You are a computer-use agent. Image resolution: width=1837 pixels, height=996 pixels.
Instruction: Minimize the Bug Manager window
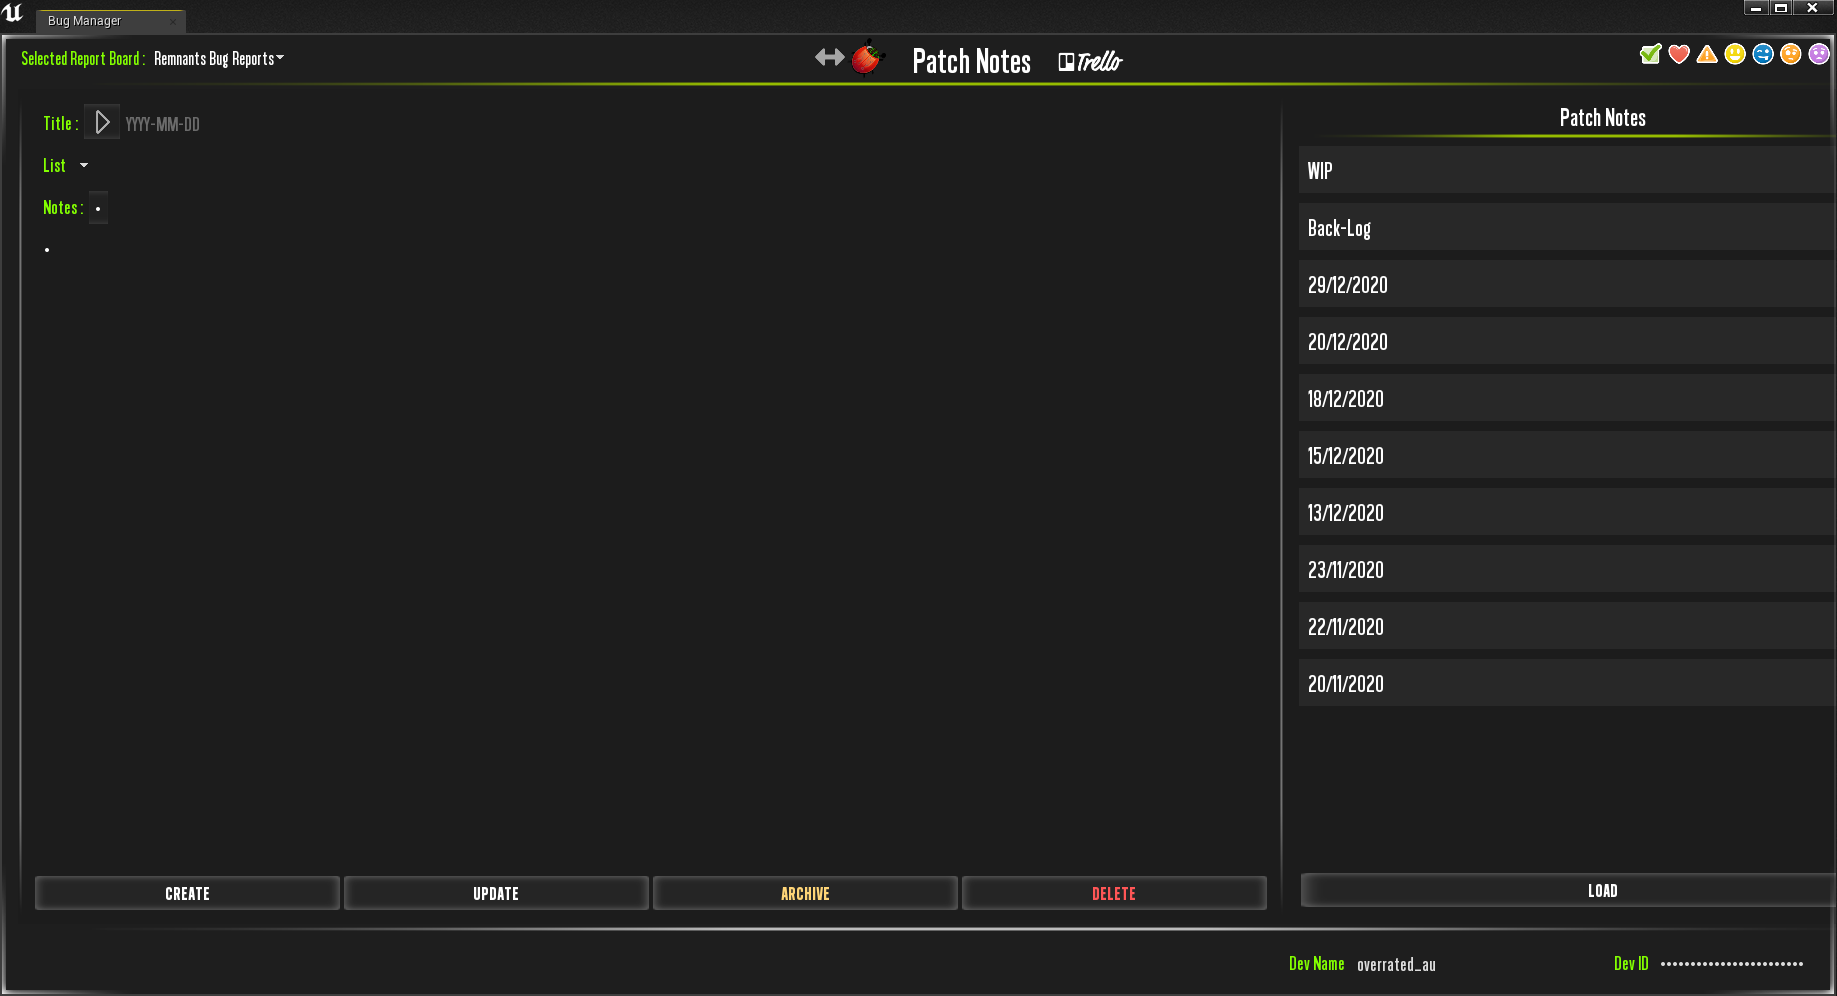click(1756, 7)
